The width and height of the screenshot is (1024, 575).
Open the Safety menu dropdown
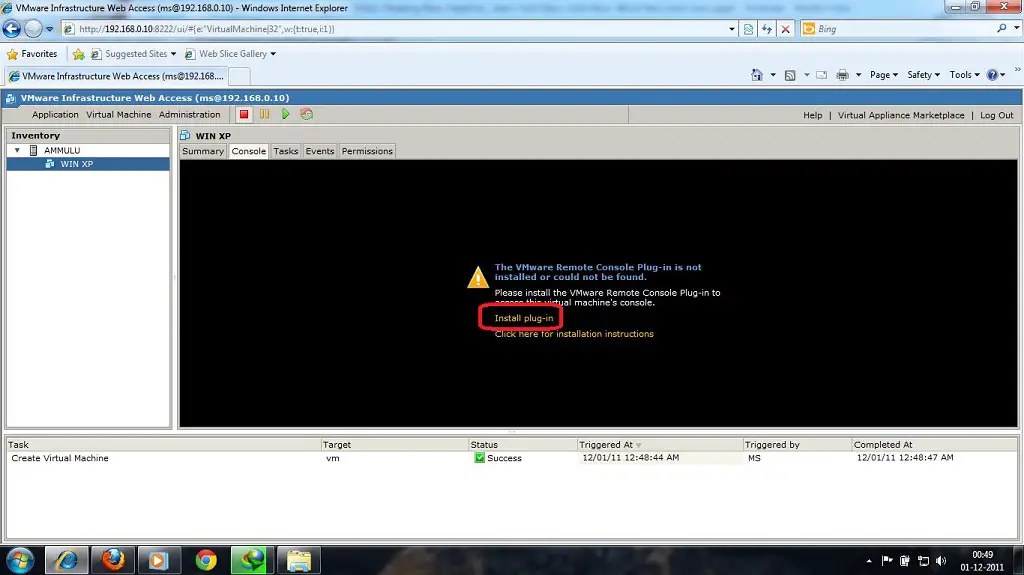[923, 75]
